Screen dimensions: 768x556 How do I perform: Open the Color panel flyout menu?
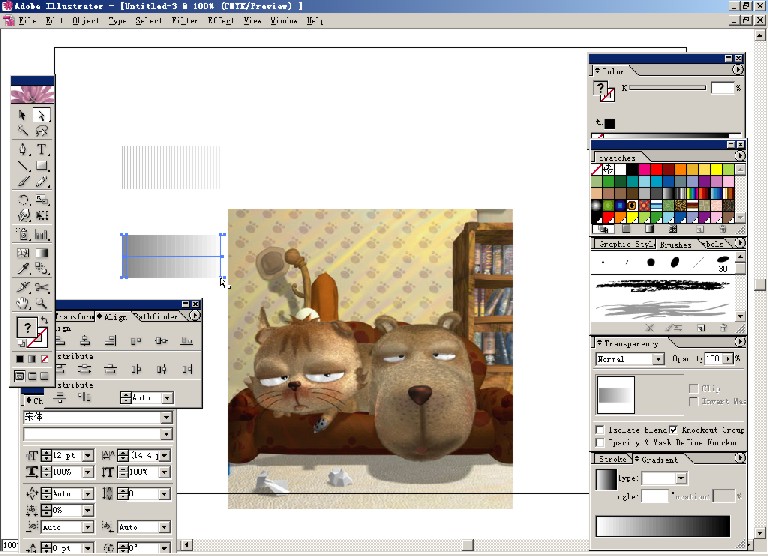click(737, 70)
